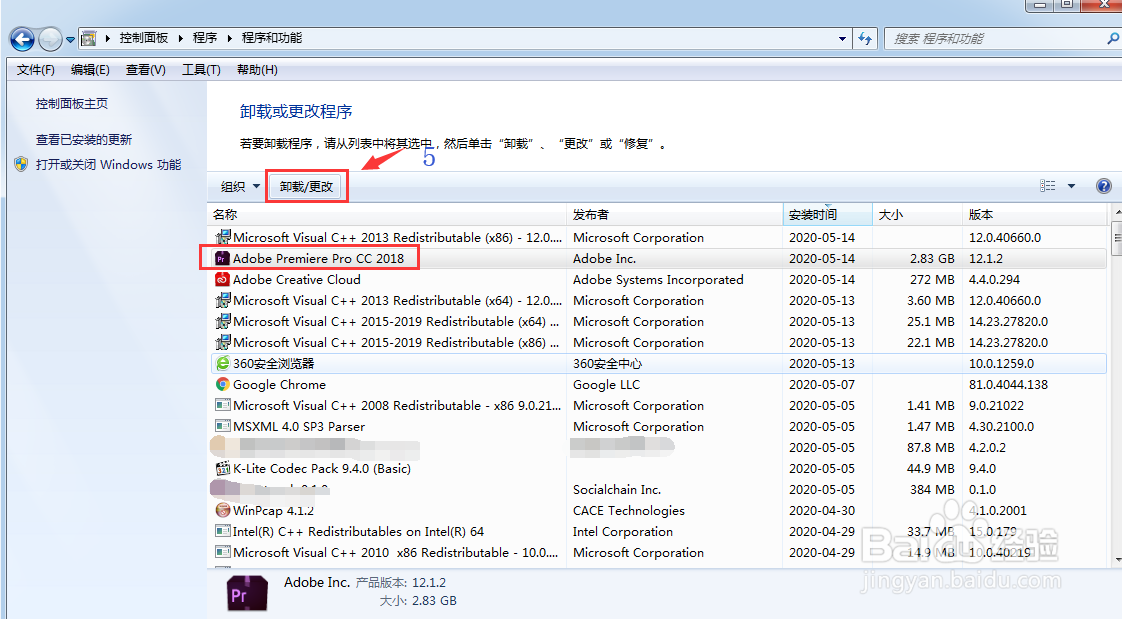Select the K-Lite Codec Pack icon
Screen dimensions: 1122x619
click(x=223, y=469)
